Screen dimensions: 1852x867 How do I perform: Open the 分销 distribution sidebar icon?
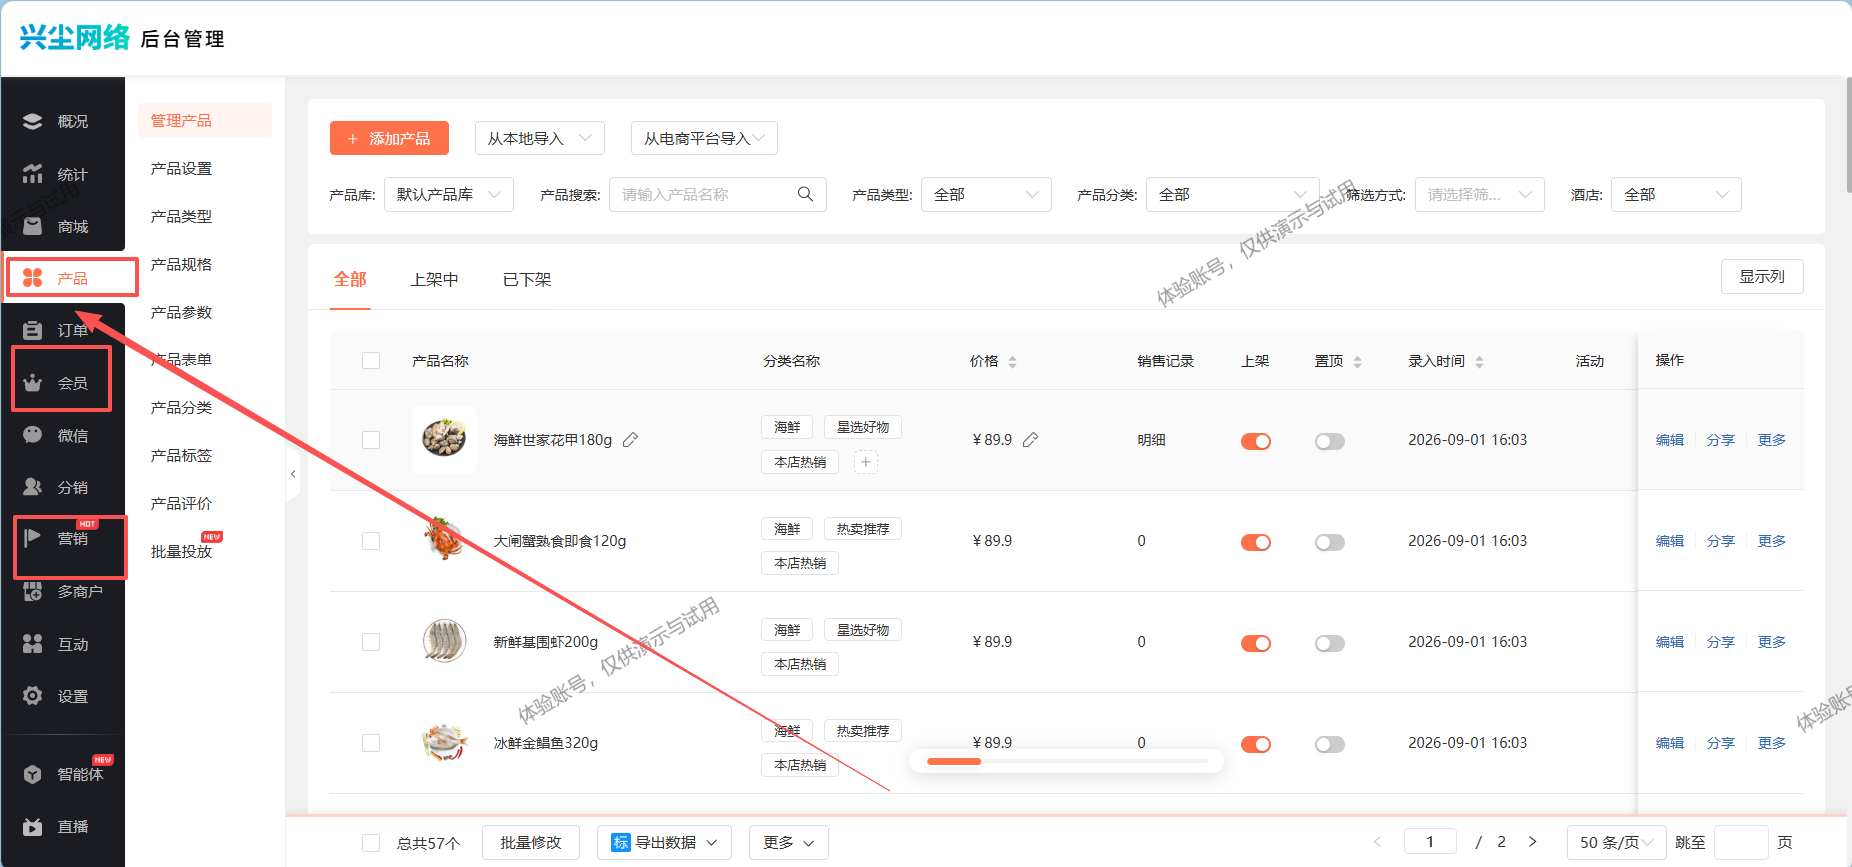pos(33,487)
